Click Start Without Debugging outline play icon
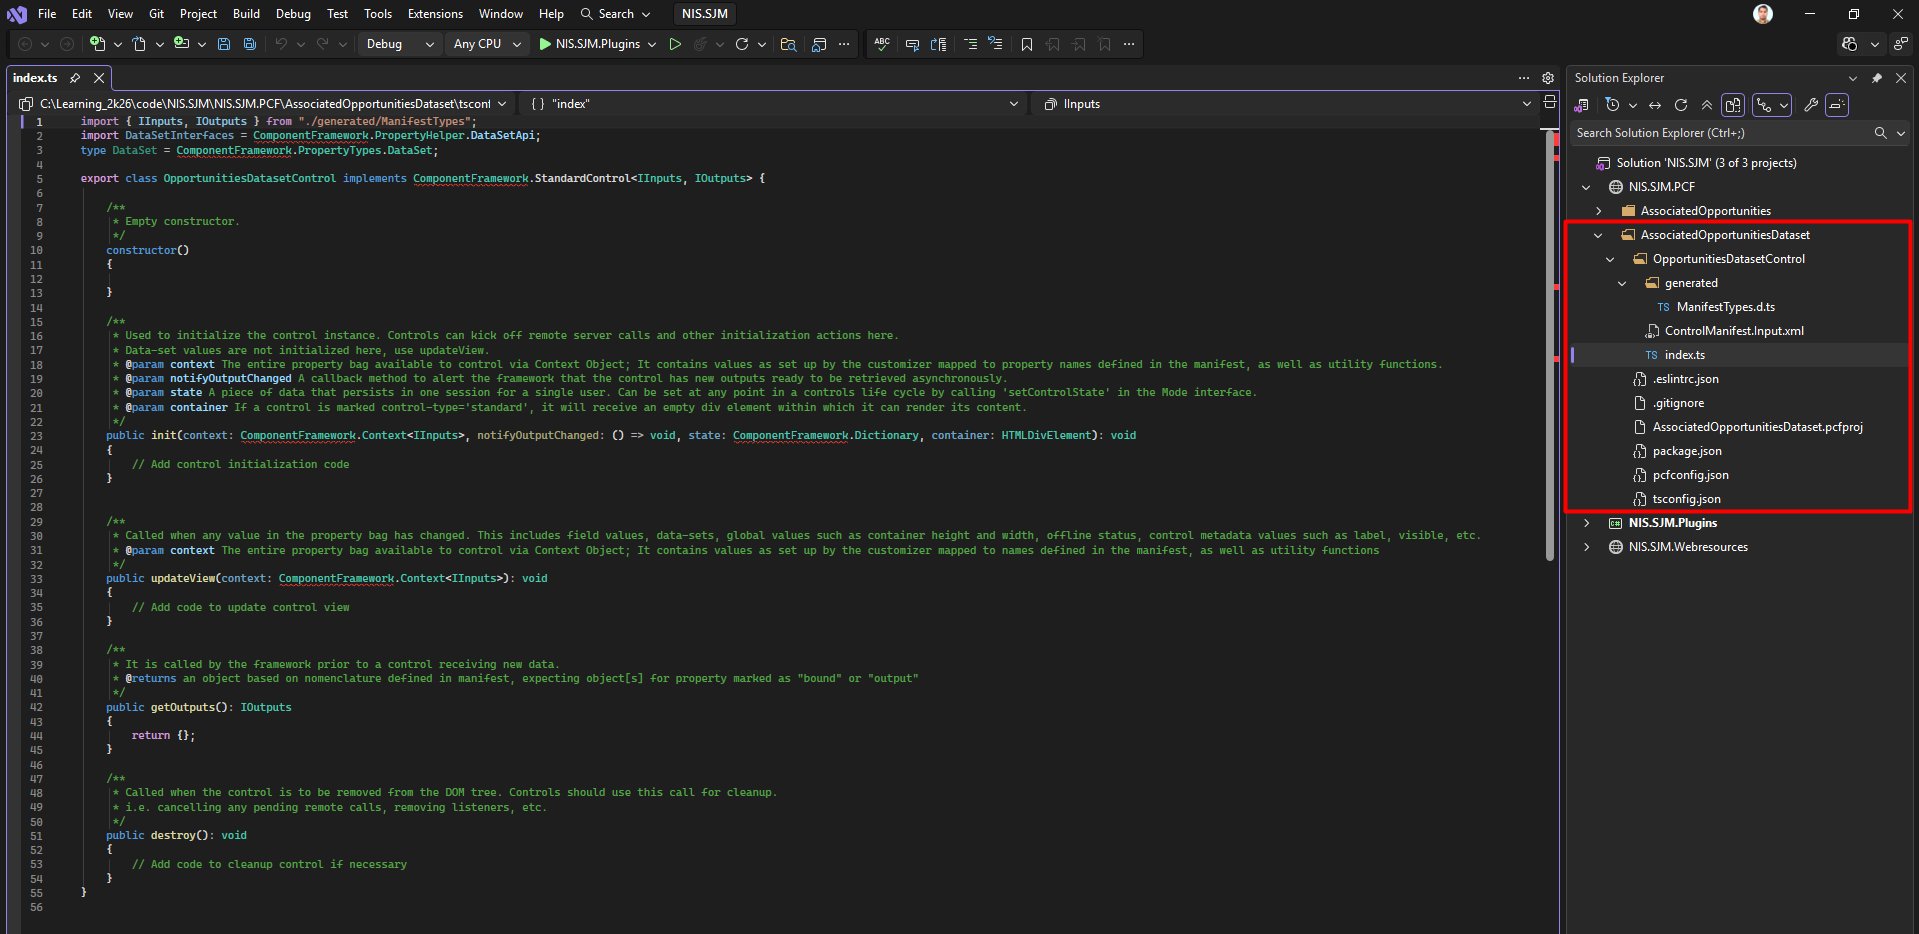The height and width of the screenshot is (934, 1919). [x=675, y=44]
